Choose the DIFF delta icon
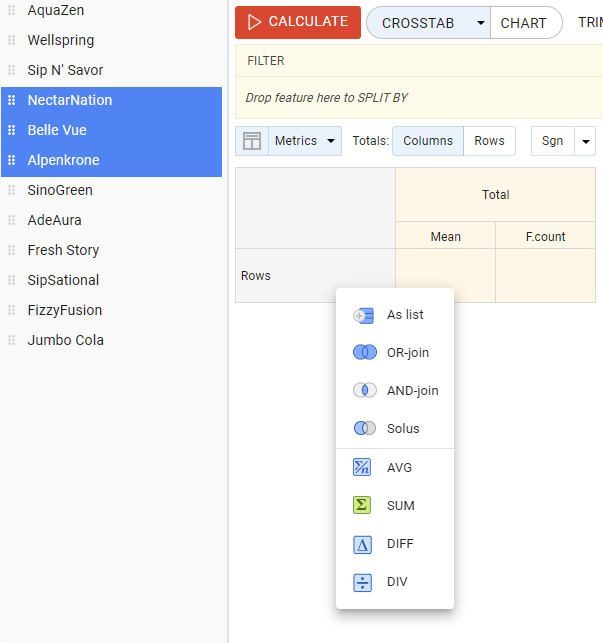 coord(363,544)
